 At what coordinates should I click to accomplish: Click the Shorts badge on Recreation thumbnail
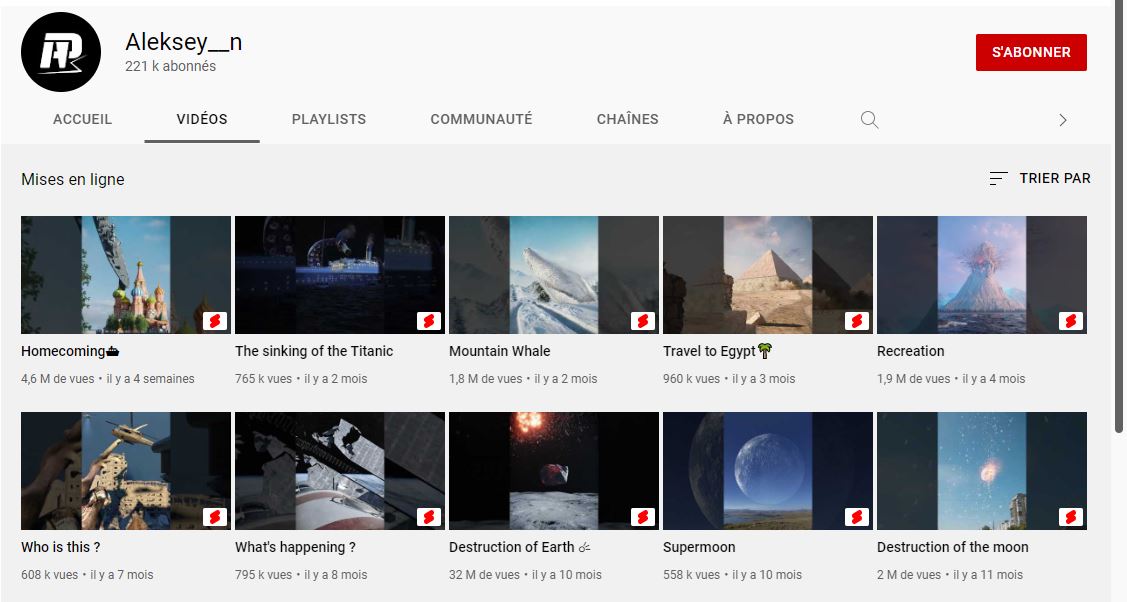coord(1071,321)
